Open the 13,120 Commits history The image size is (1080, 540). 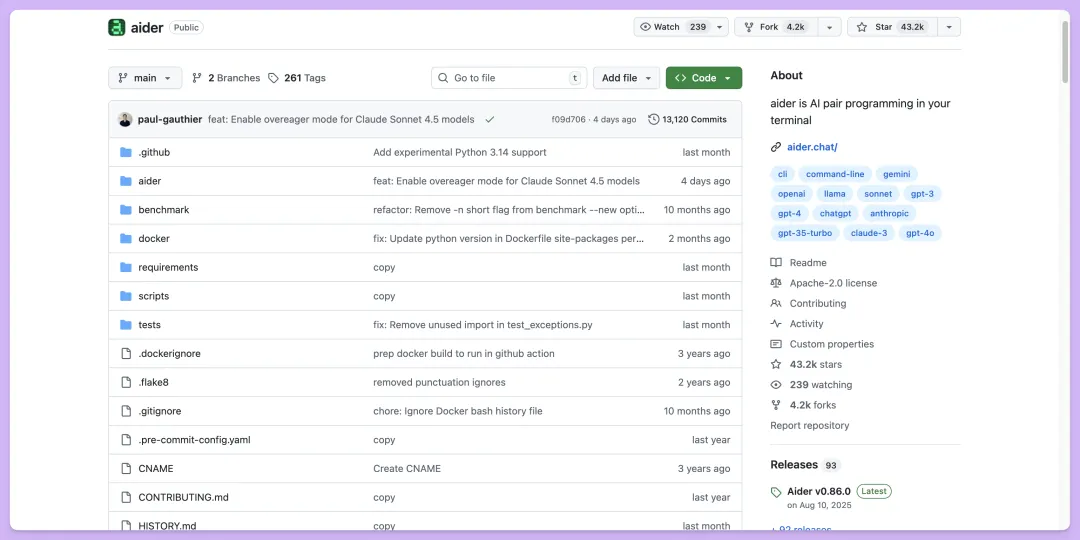point(687,119)
